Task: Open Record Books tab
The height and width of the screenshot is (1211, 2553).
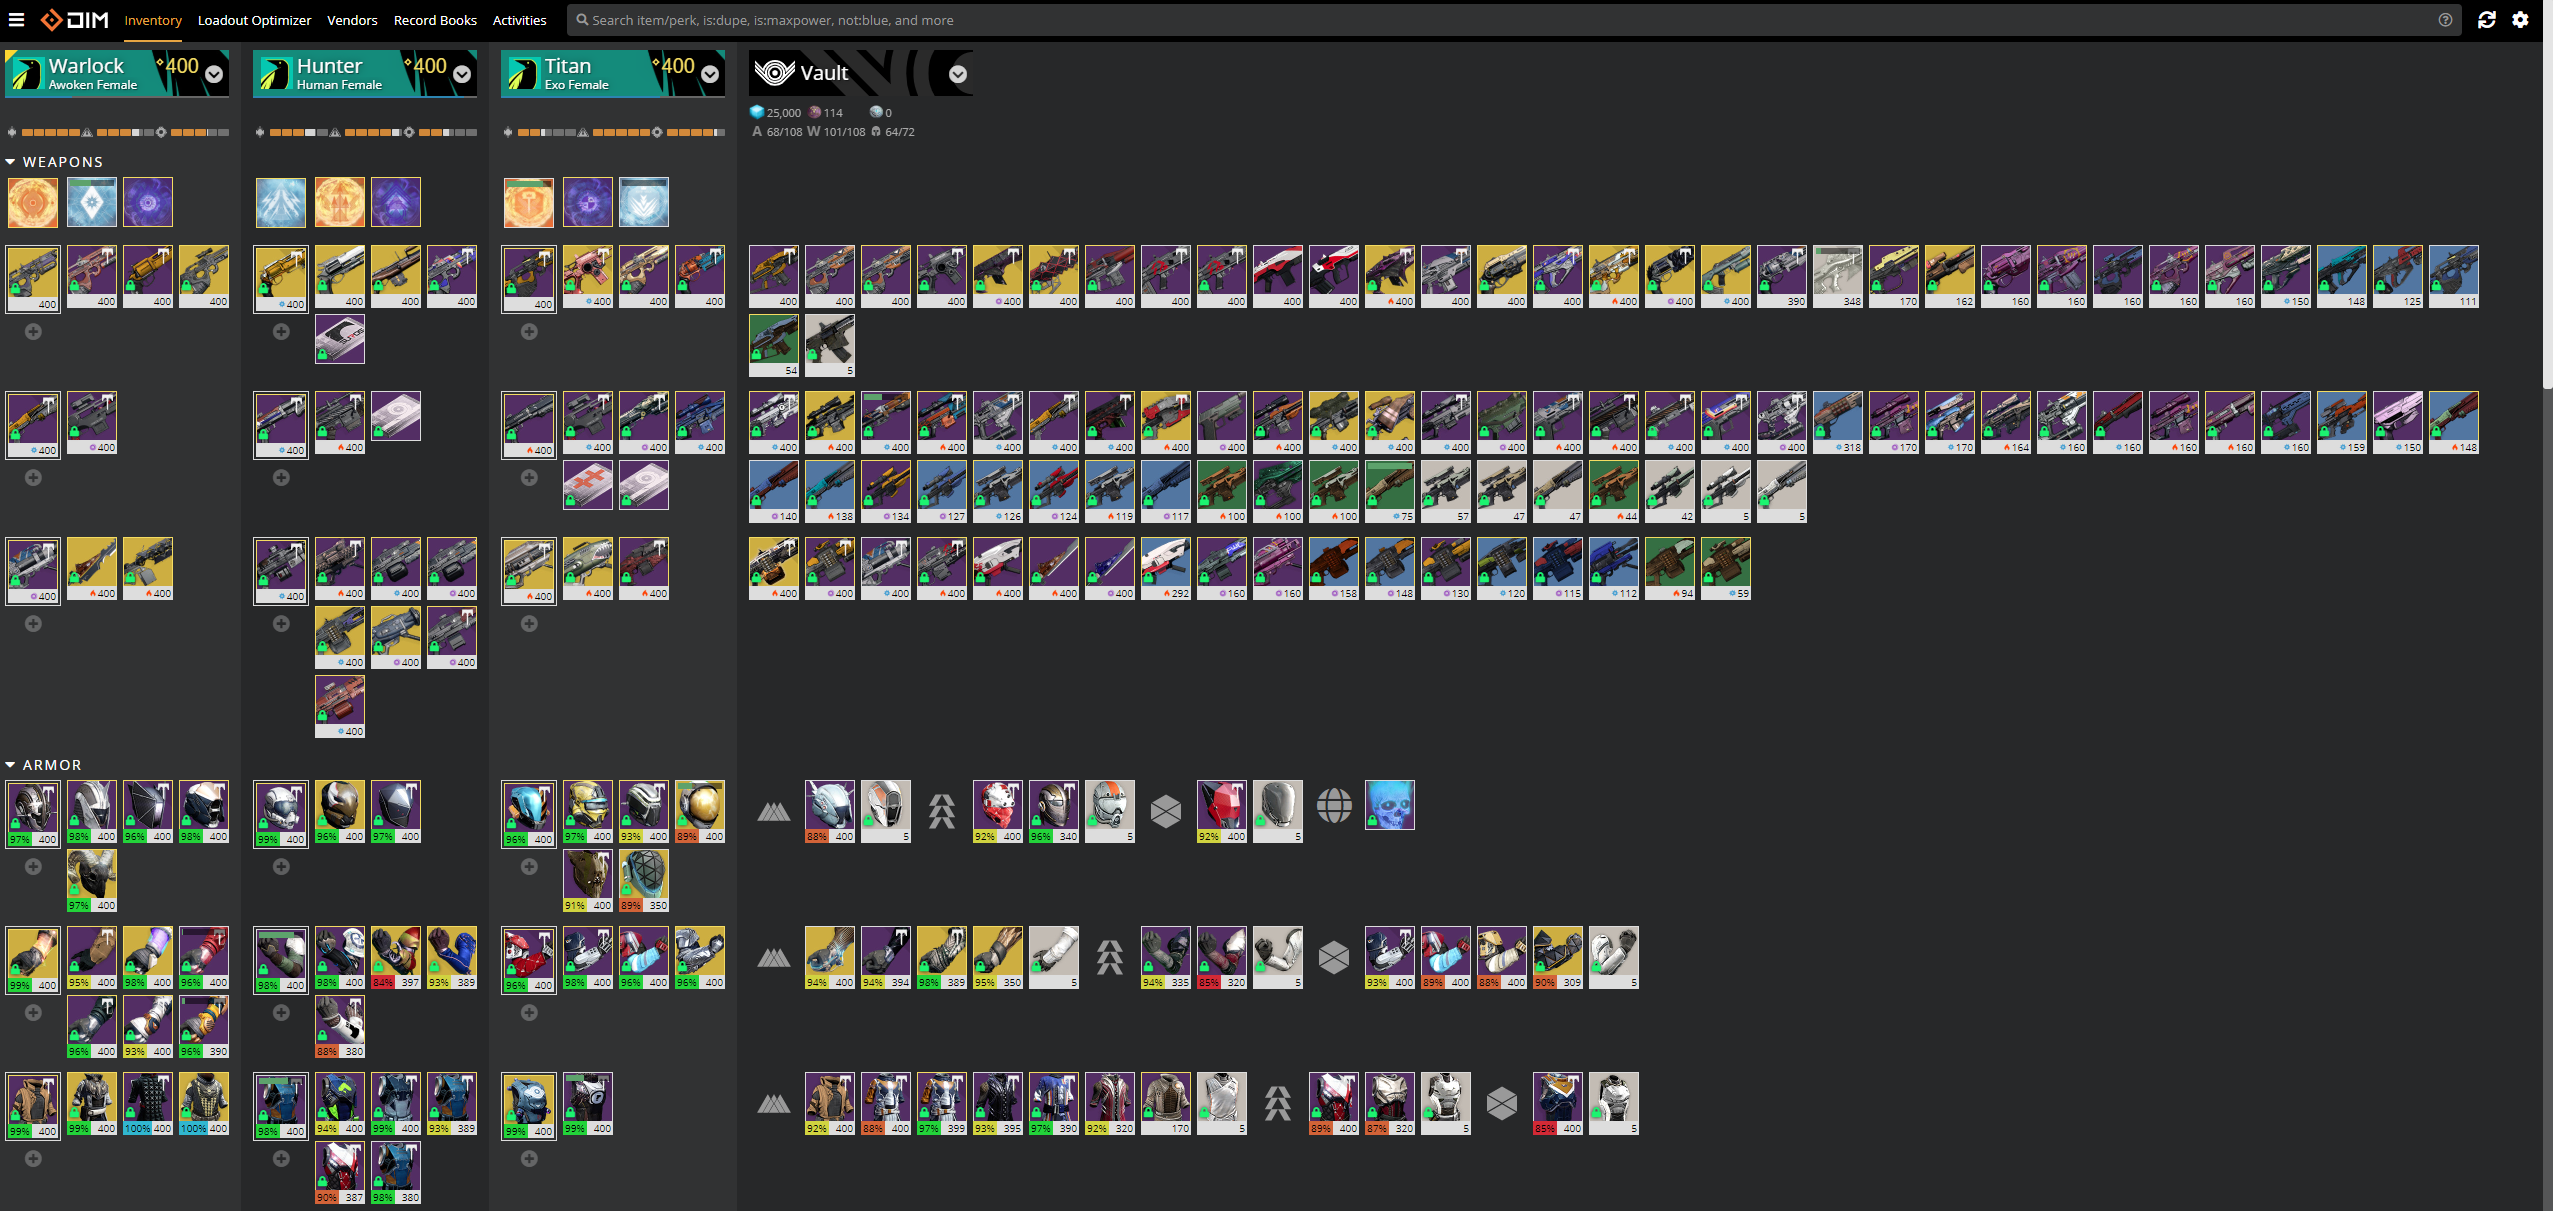Action: pos(435,20)
